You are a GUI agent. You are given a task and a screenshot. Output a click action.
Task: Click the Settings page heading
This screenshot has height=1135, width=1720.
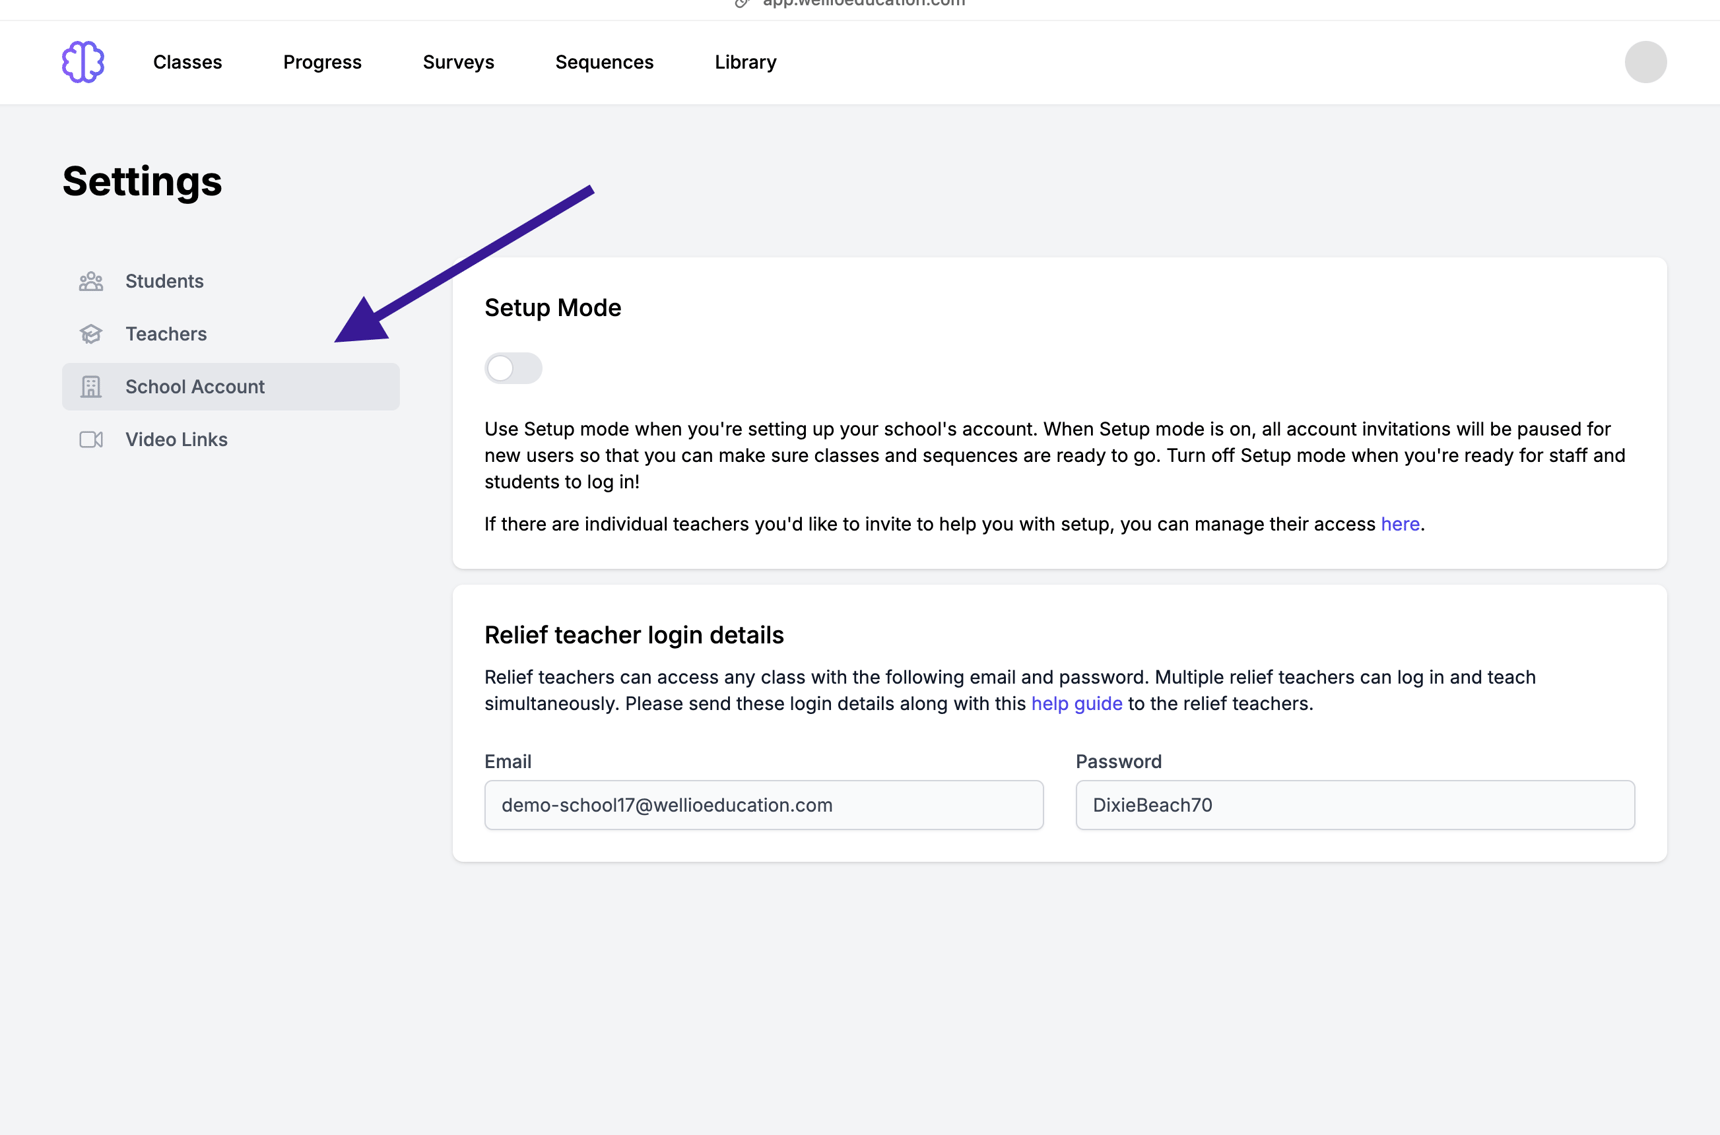coord(142,181)
